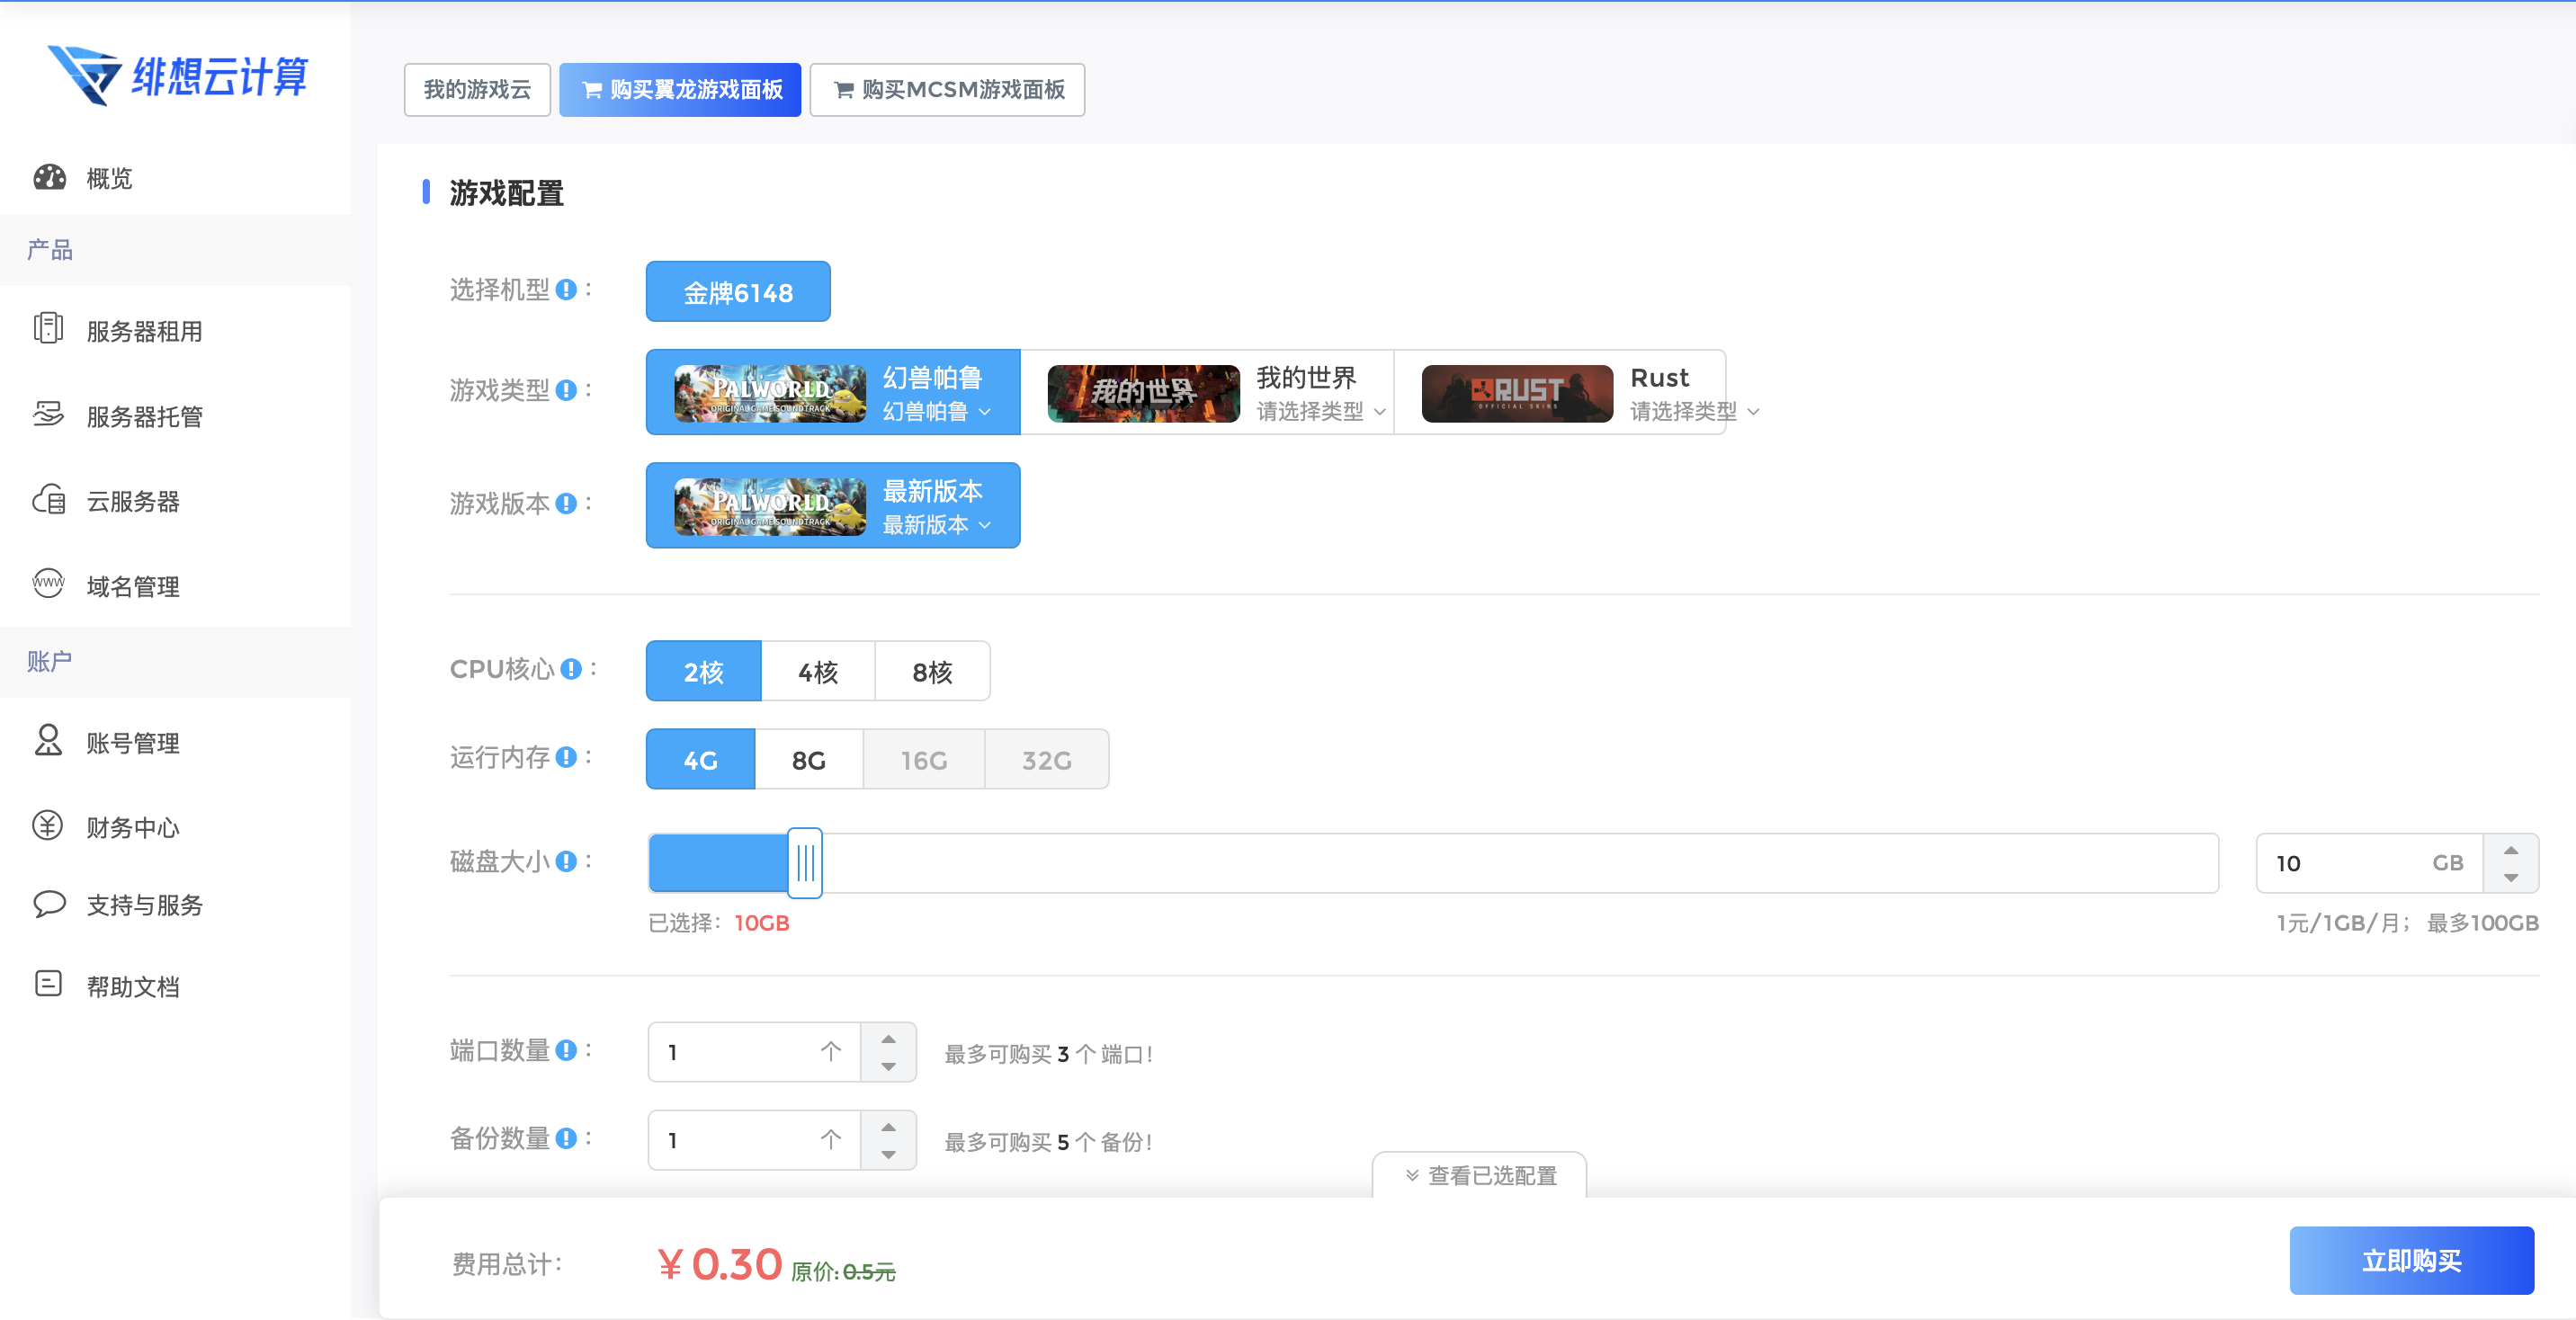Select 2核 CPU option
The image size is (2576, 1320).
704,671
